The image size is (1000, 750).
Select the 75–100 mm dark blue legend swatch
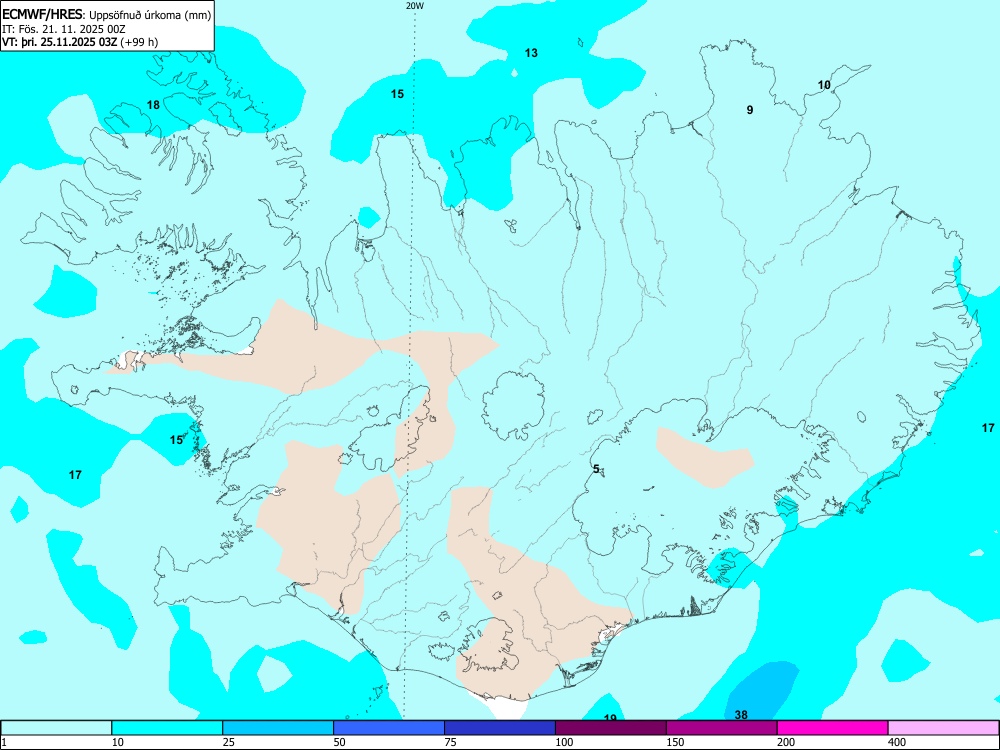tap(500, 728)
